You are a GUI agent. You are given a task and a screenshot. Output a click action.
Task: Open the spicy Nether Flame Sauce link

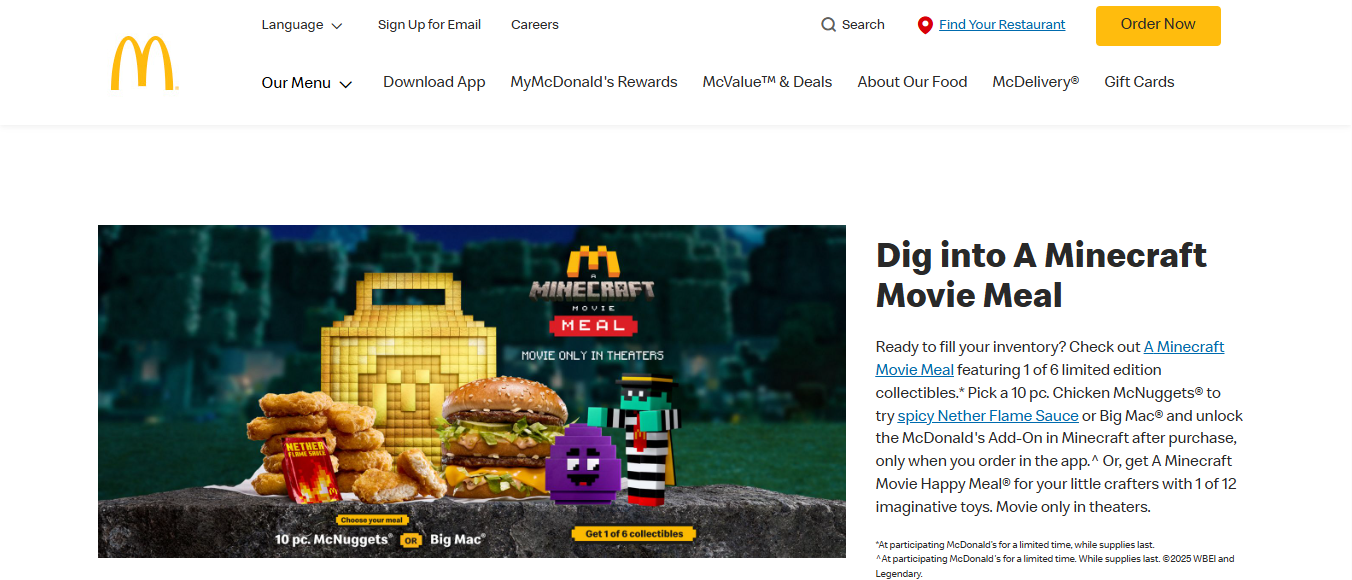(987, 415)
